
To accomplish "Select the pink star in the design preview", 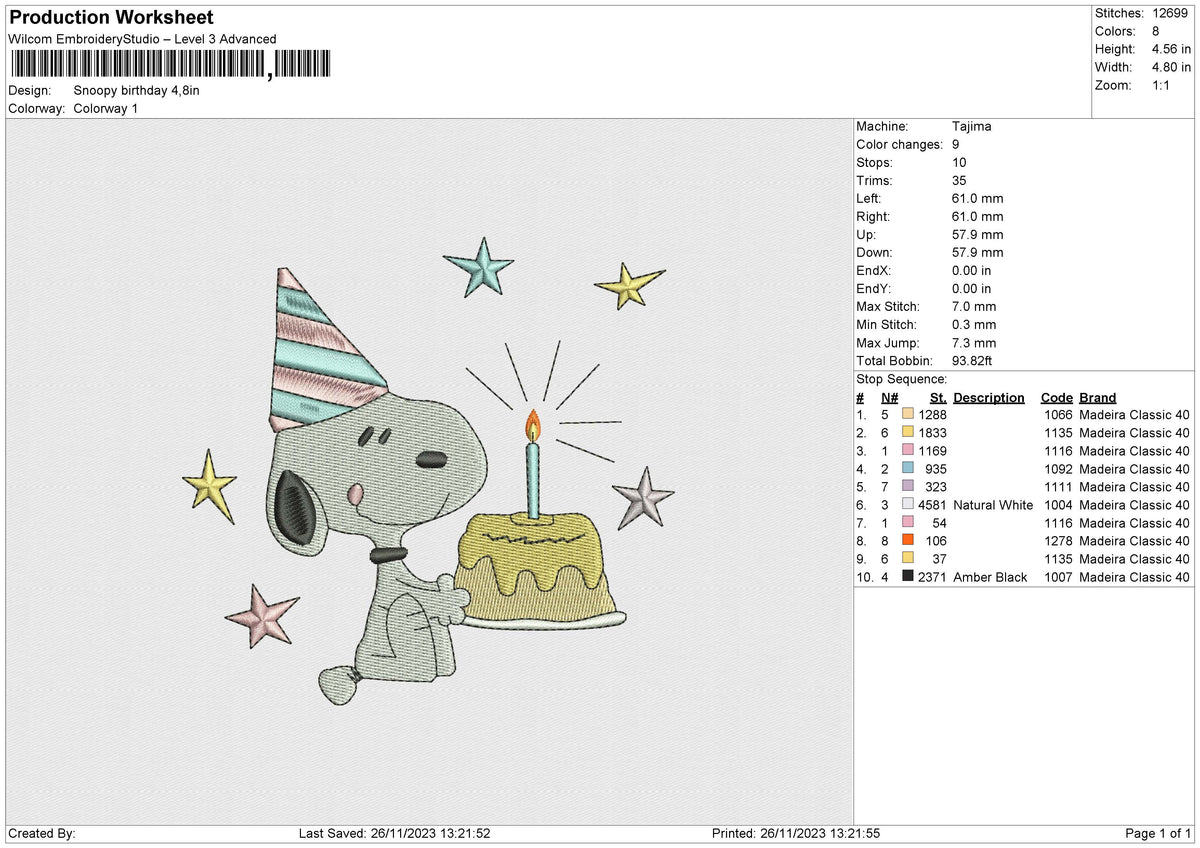I will [x=263, y=616].
